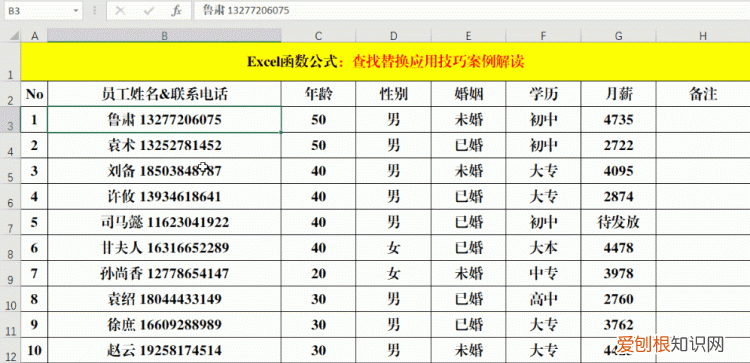The width and height of the screenshot is (750, 363).
Task: Click the 婚姻 header cell
Action: point(468,94)
